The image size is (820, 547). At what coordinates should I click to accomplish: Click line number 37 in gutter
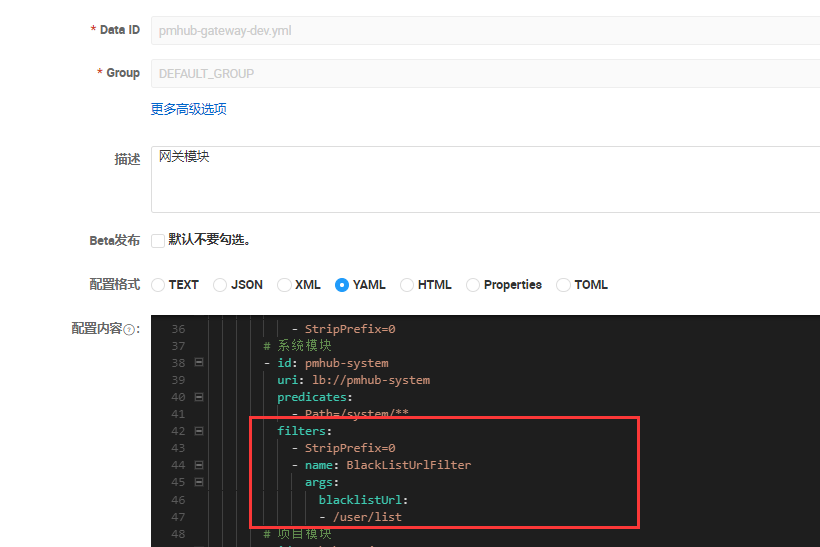[x=178, y=346]
